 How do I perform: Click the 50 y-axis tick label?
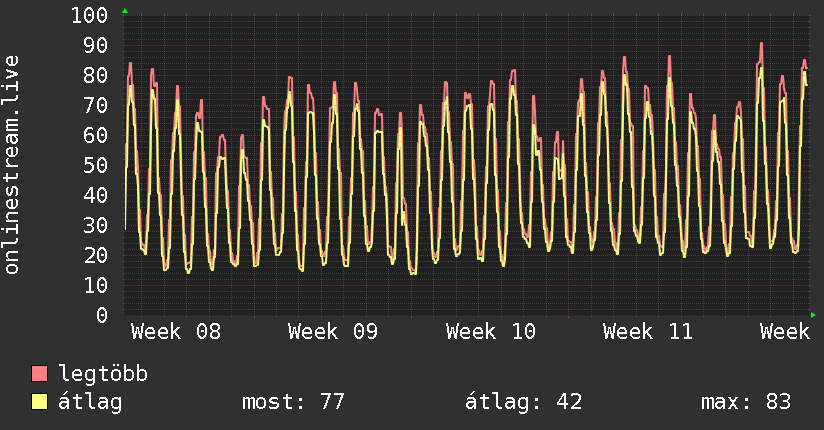coord(96,166)
